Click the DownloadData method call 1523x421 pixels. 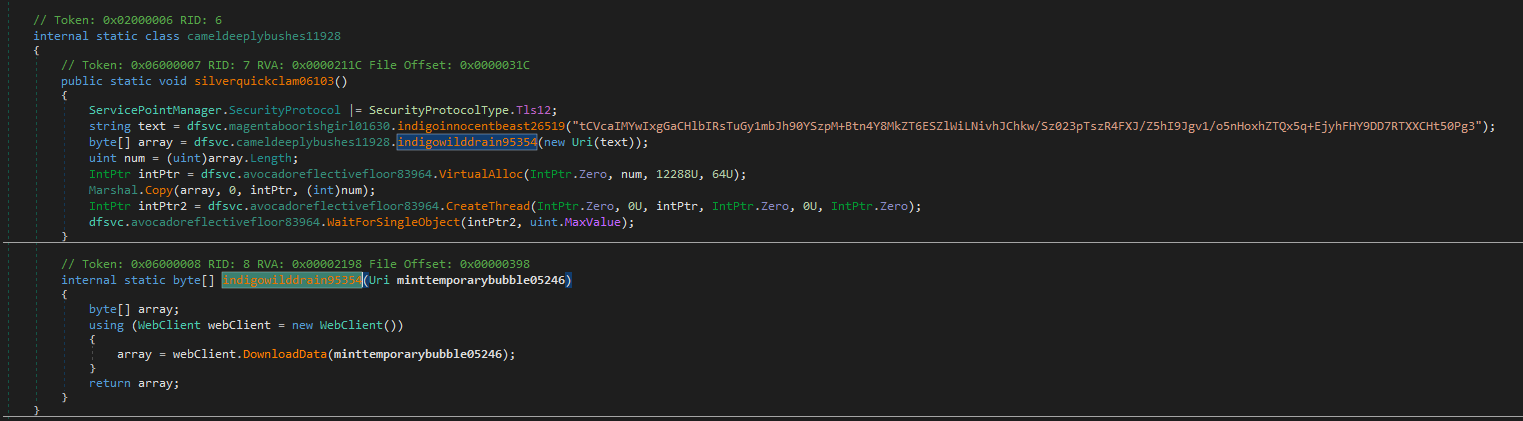pos(284,355)
